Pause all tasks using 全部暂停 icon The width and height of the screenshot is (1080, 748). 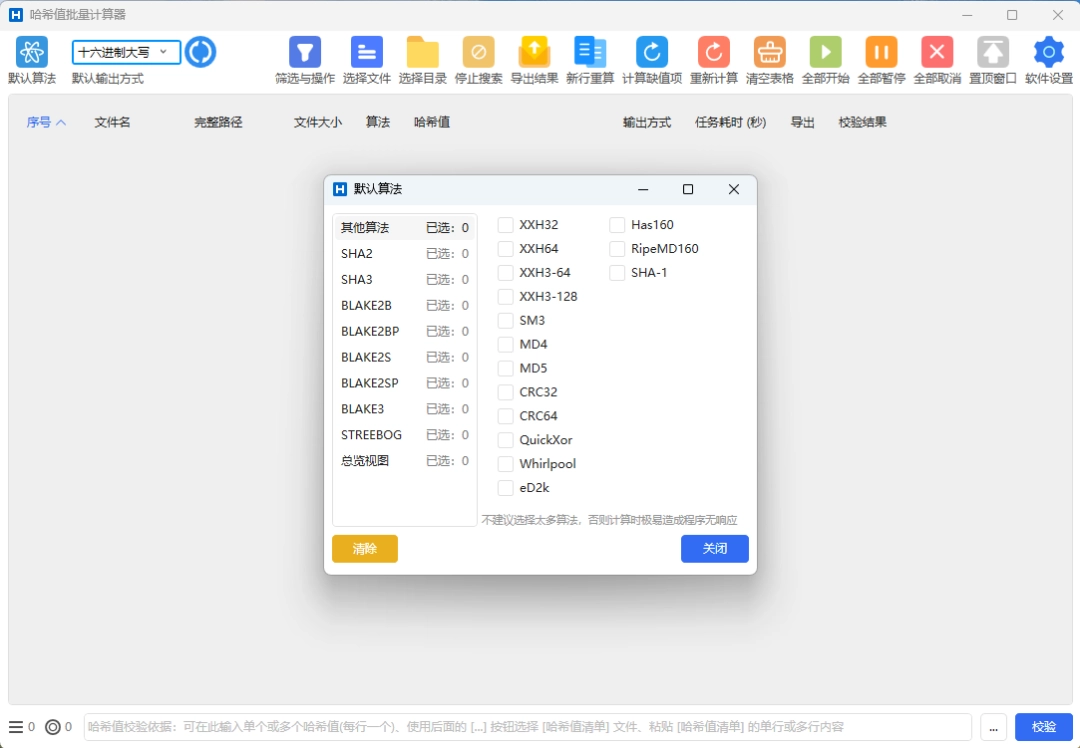point(881,52)
